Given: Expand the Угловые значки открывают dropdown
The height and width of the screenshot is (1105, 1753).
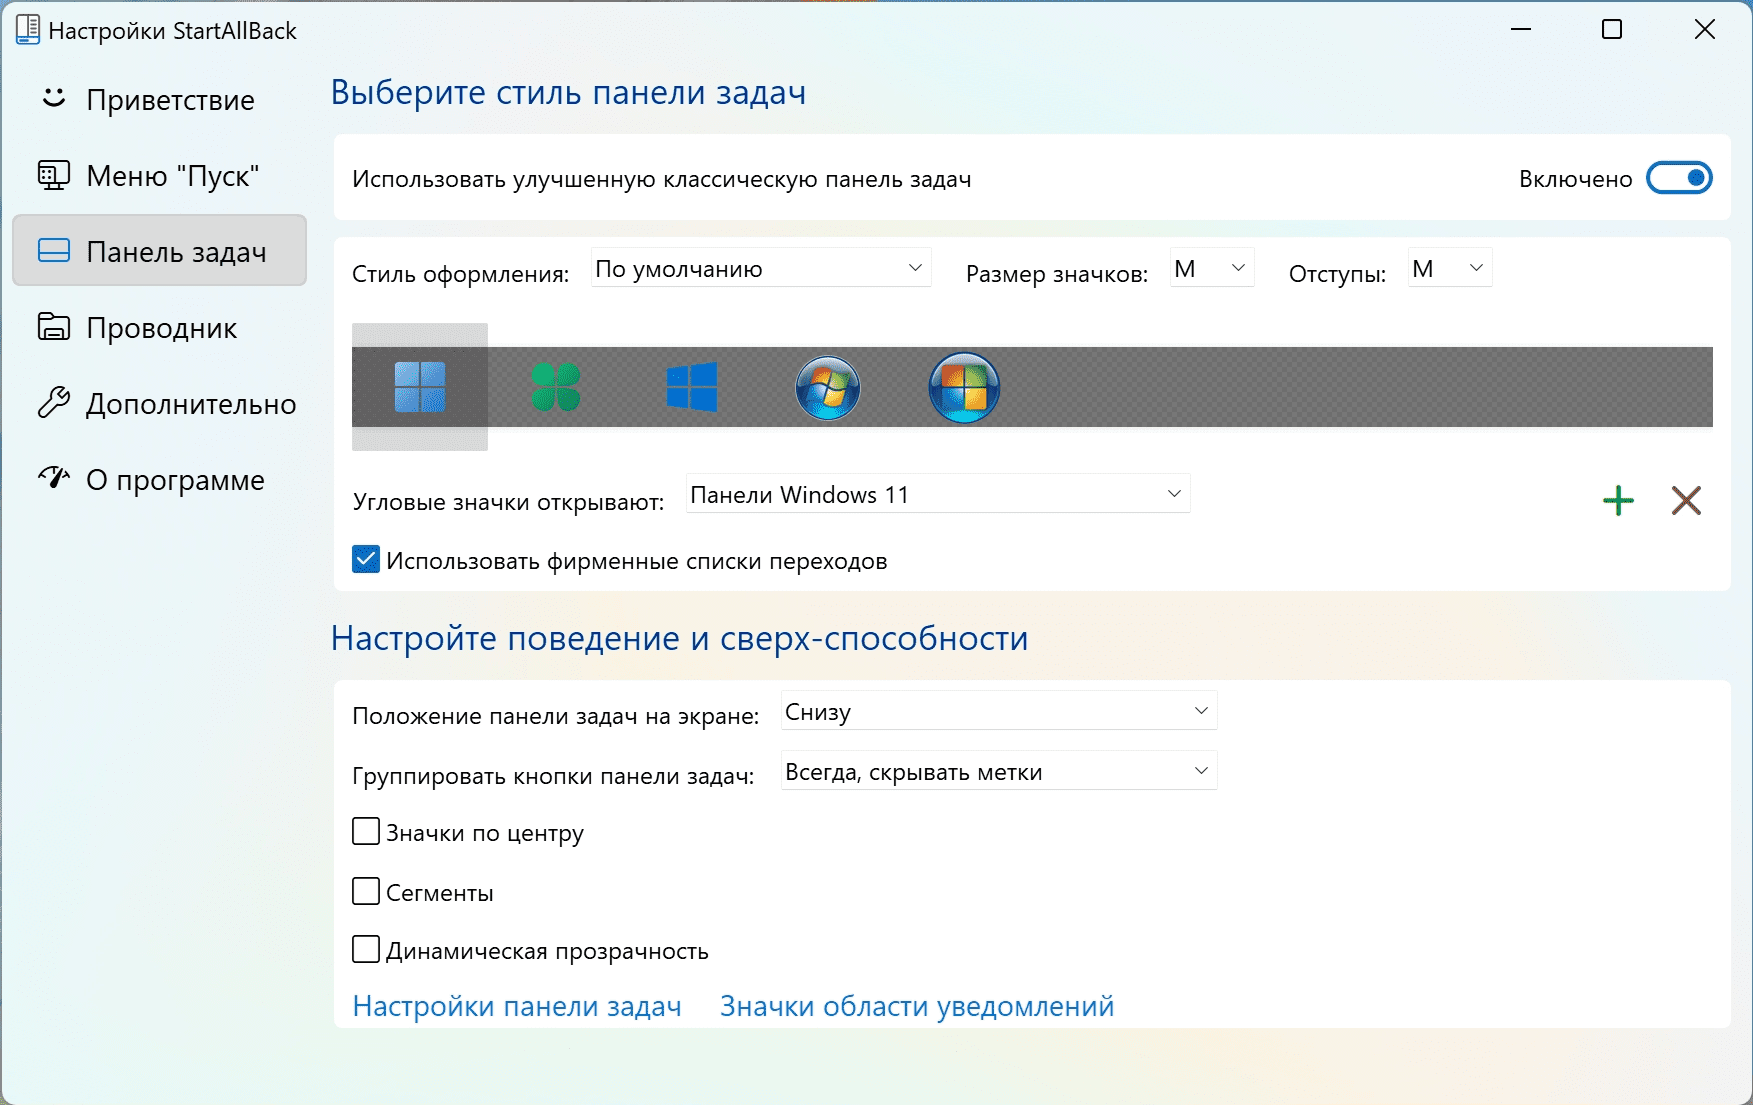Looking at the screenshot, I should pos(938,494).
